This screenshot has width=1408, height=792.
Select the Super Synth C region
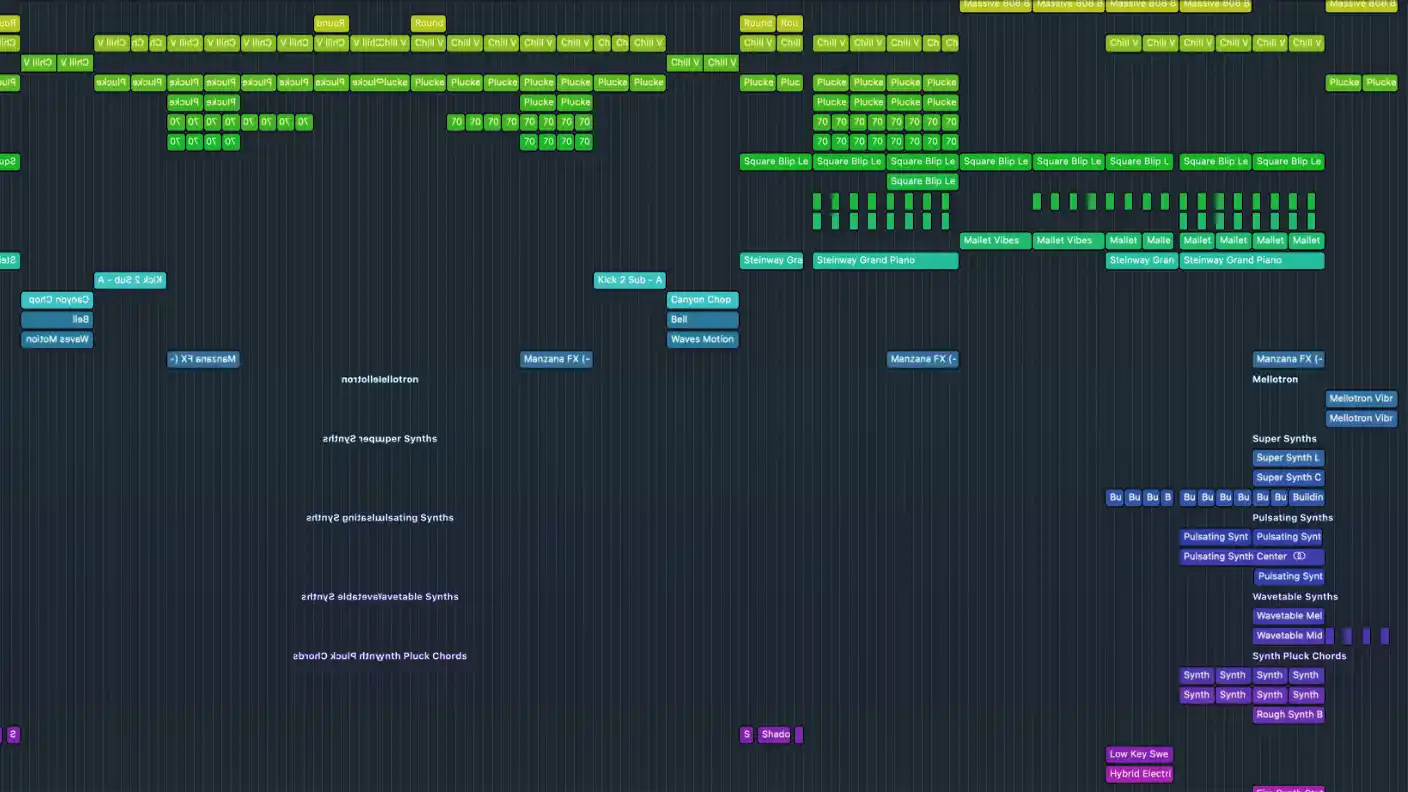(1288, 477)
